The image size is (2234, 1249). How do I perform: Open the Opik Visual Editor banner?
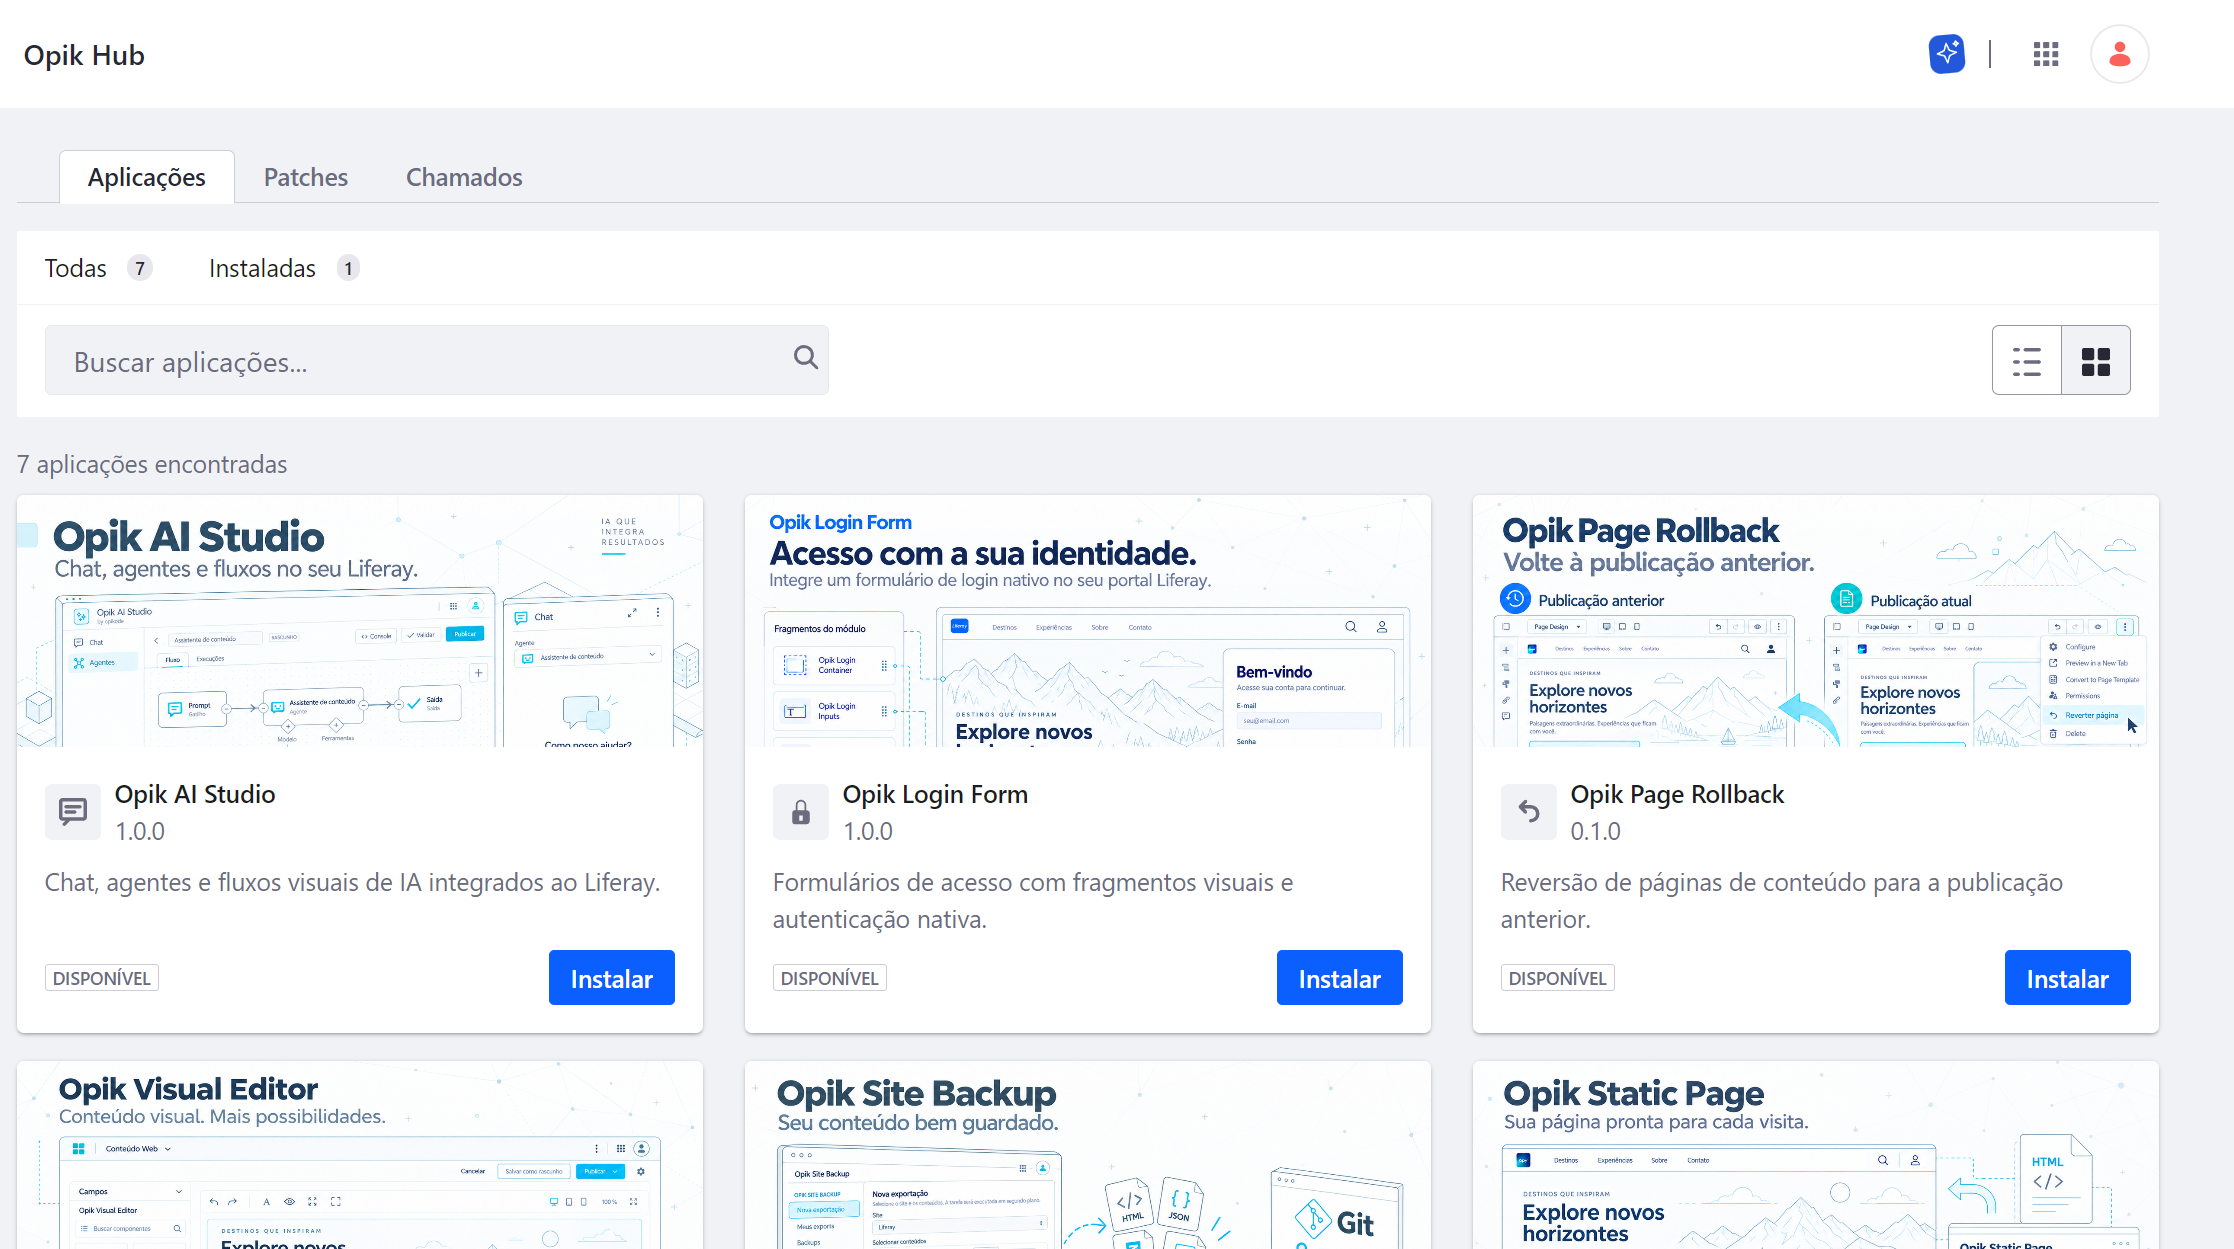360,1155
